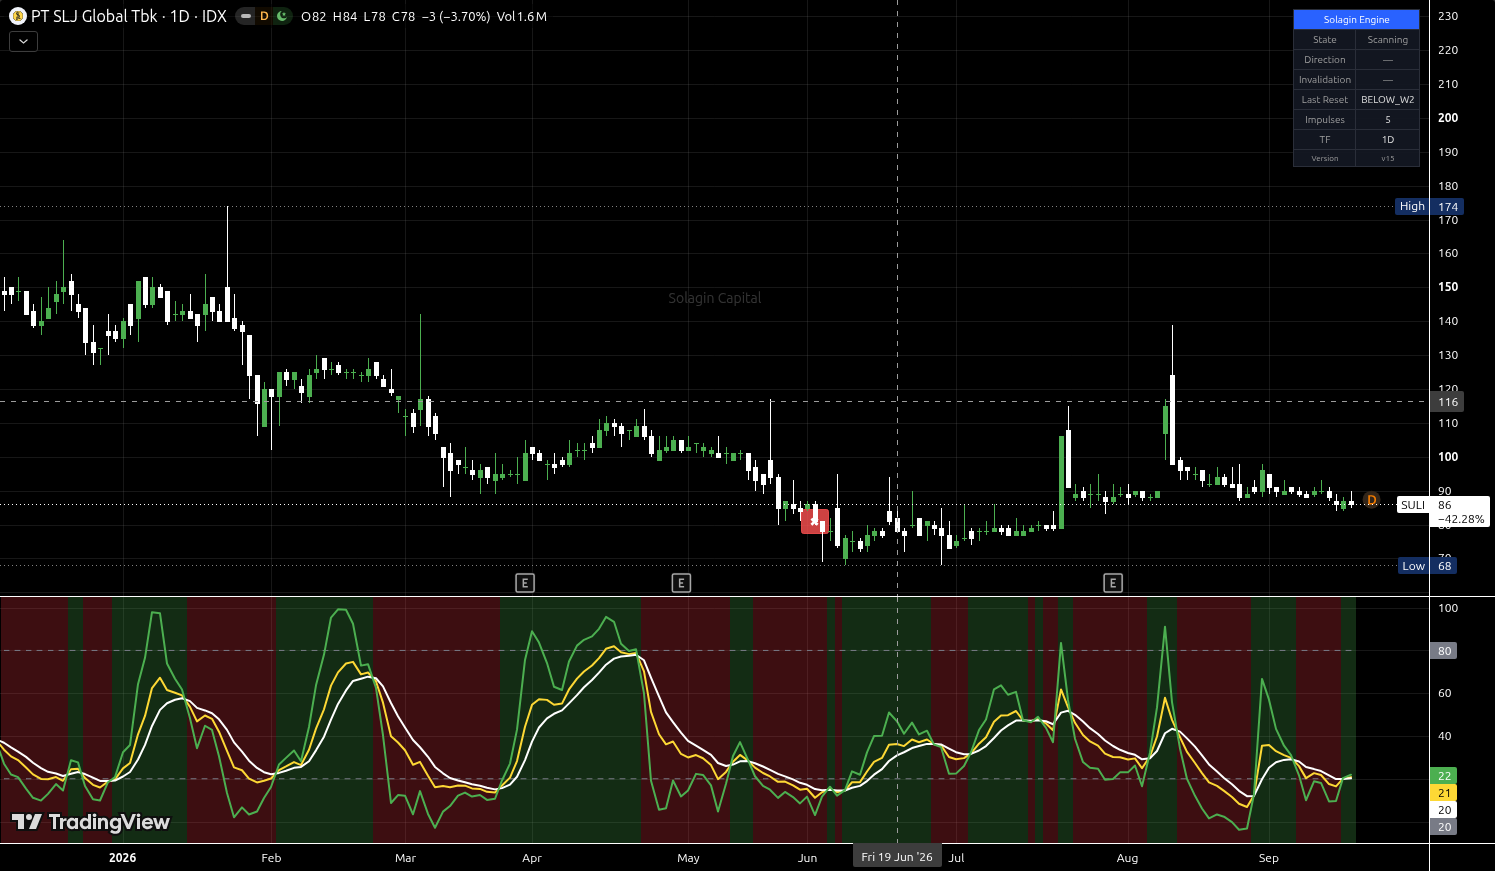The image size is (1495, 871).
Task: Click the Impulses label cell
Action: [x=1325, y=120]
